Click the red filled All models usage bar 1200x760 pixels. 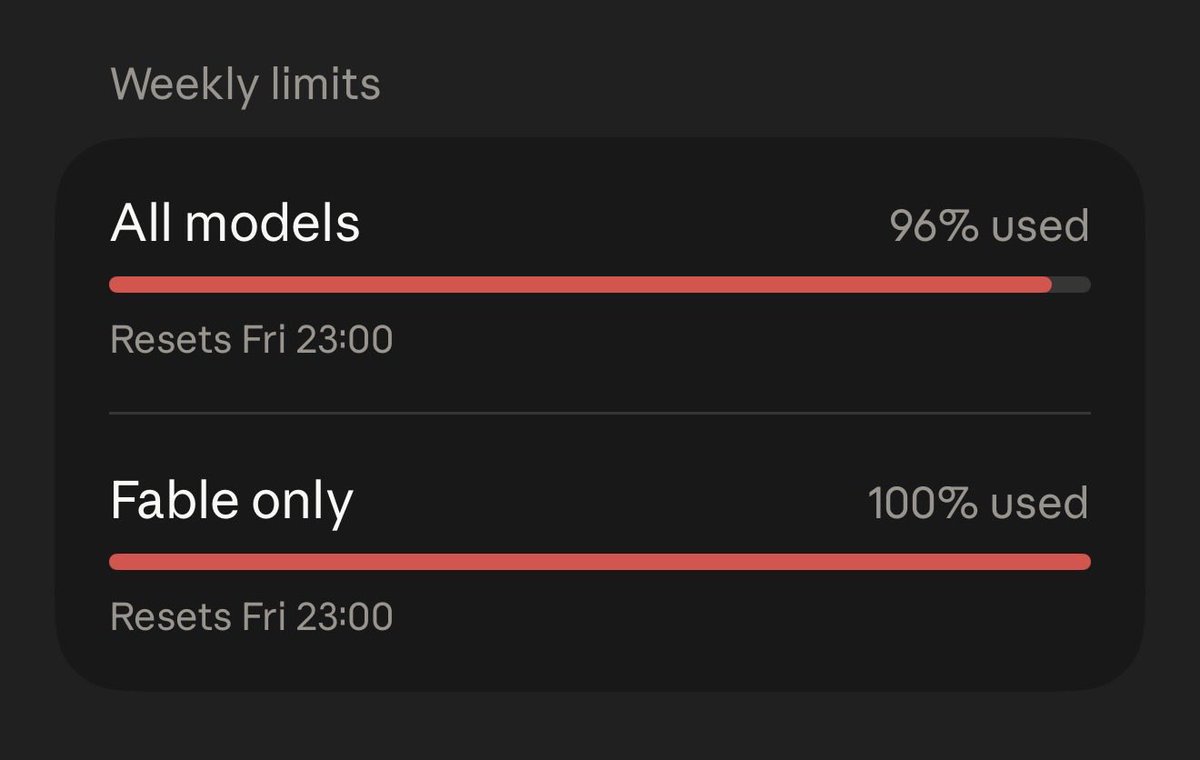pyautogui.click(x=581, y=285)
